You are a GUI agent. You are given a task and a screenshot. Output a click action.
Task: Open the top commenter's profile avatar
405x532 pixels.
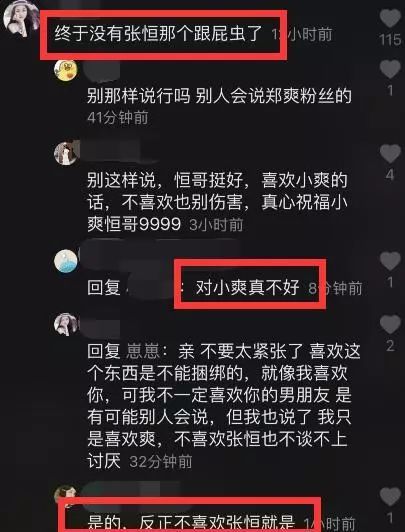click(21, 17)
